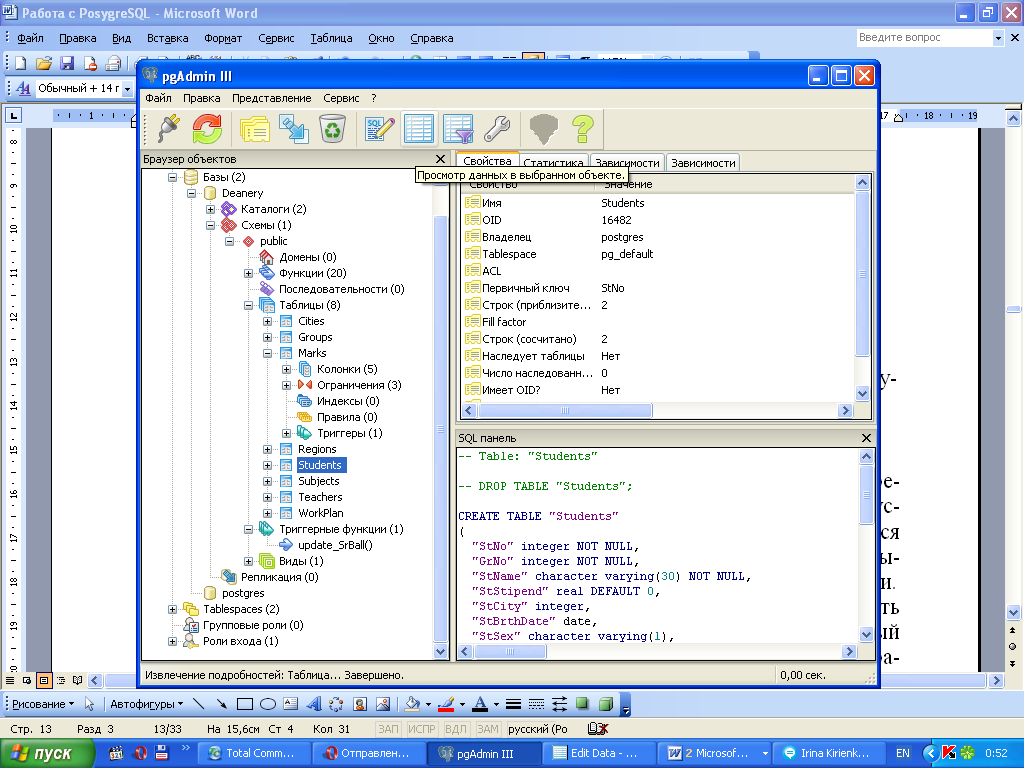Open the SQL query tool
Image resolution: width=1024 pixels, height=768 pixels.
(379, 128)
